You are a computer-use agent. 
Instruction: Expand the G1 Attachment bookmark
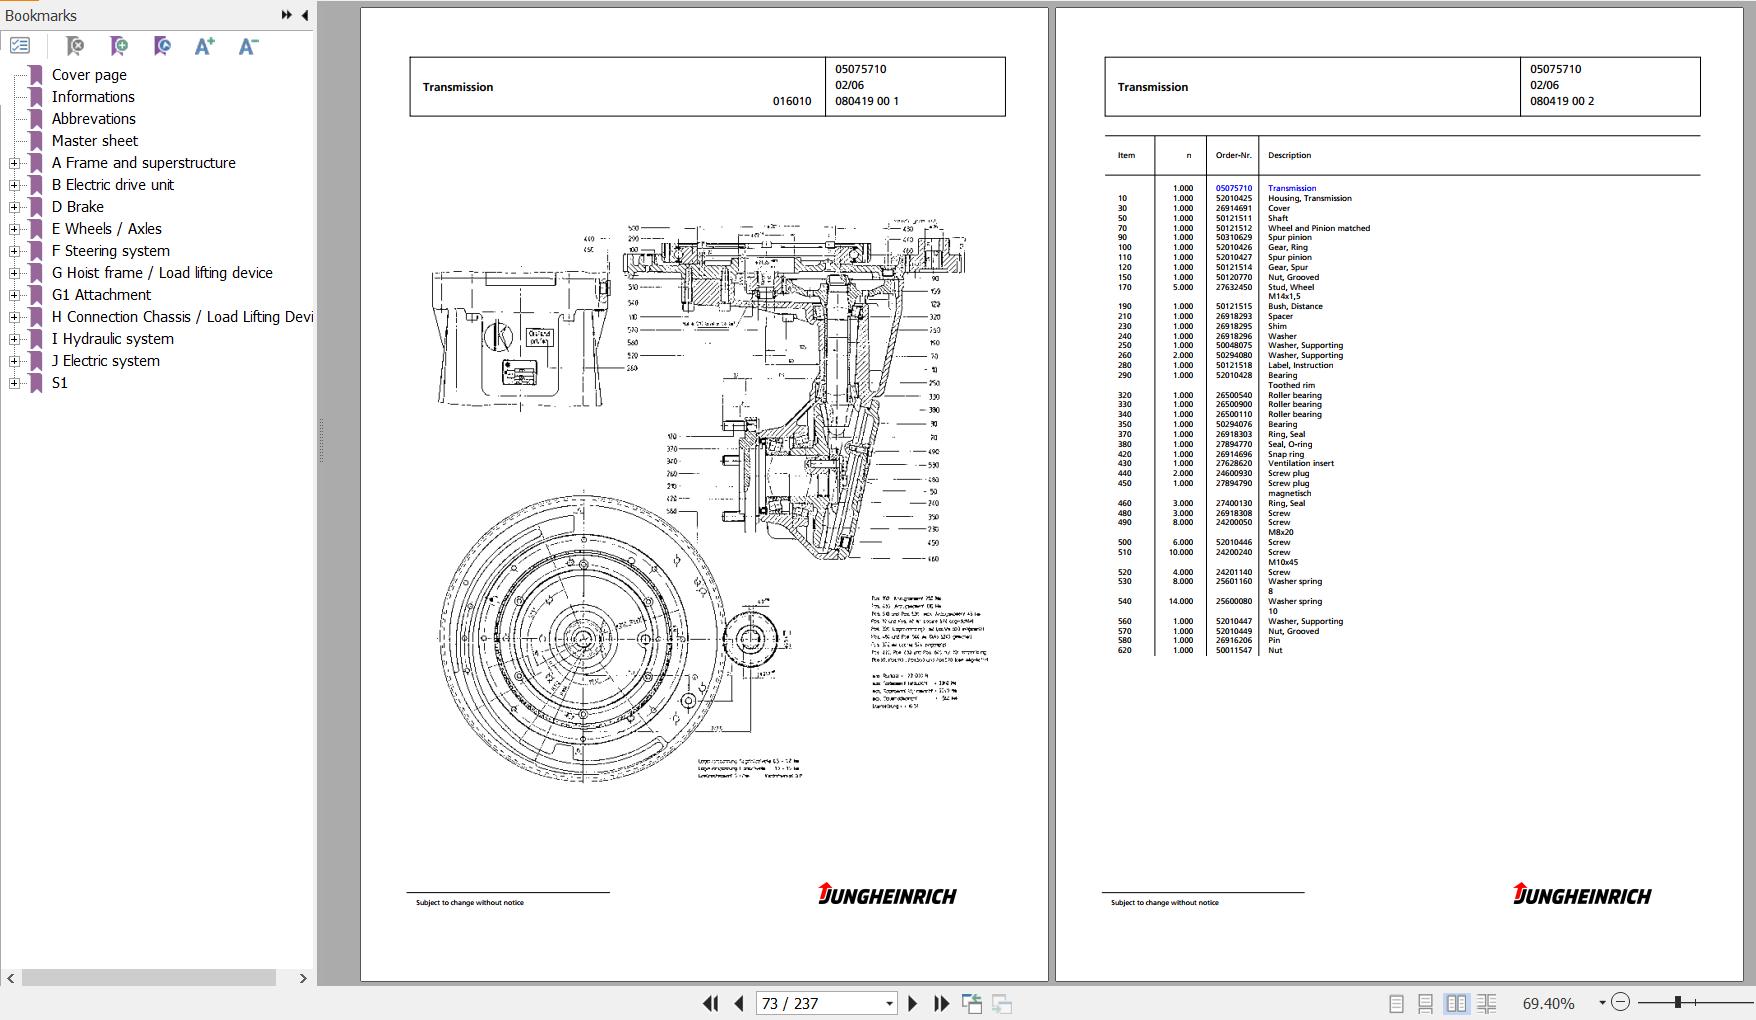click(14, 295)
